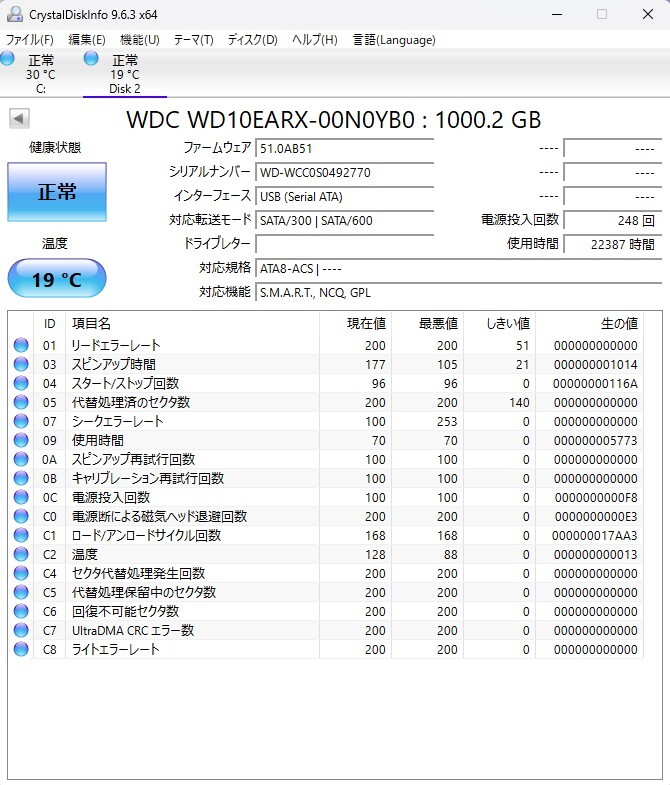Open the 機能(U) menu
The height and width of the screenshot is (785, 670).
point(140,40)
